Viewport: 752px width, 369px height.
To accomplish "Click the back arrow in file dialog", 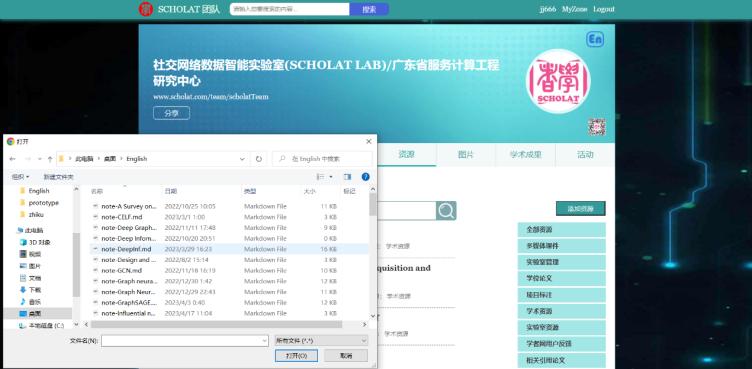I will click(12, 159).
